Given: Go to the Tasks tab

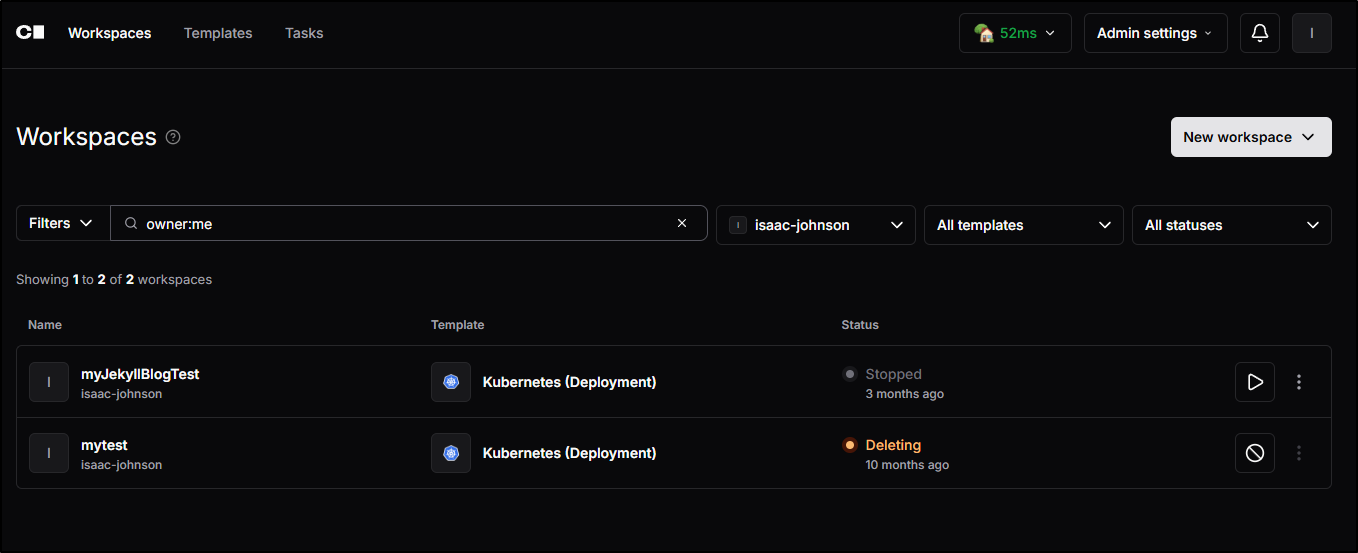Looking at the screenshot, I should pyautogui.click(x=304, y=33).
